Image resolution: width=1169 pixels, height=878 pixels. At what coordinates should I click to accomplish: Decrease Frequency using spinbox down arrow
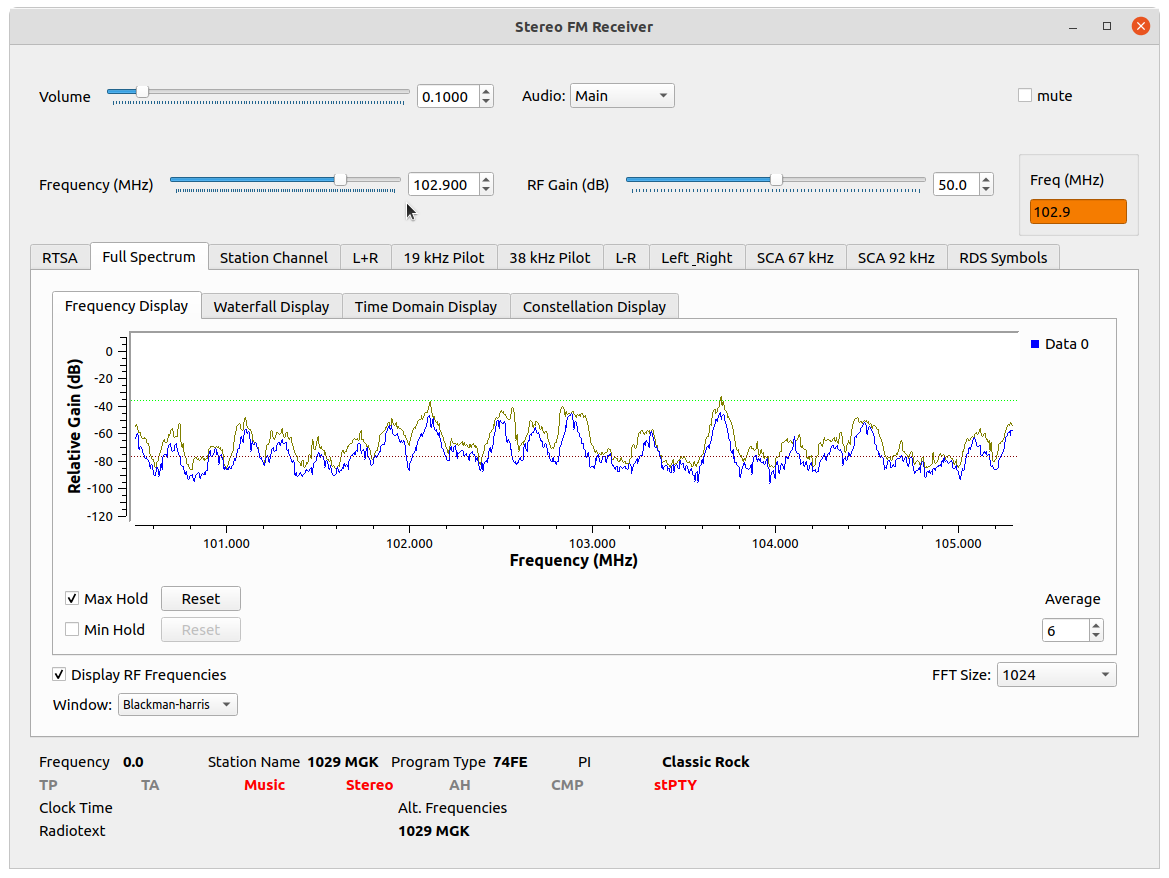[486, 190]
